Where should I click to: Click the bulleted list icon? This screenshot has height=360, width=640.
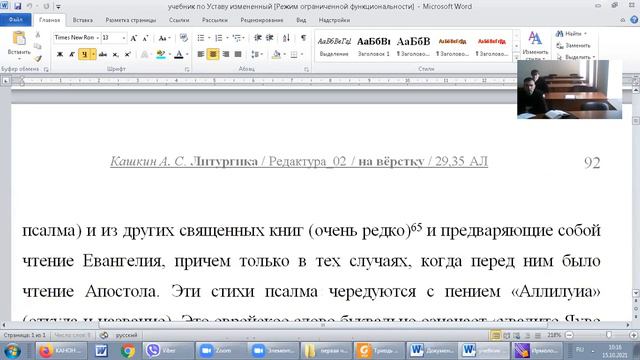click(x=201, y=38)
